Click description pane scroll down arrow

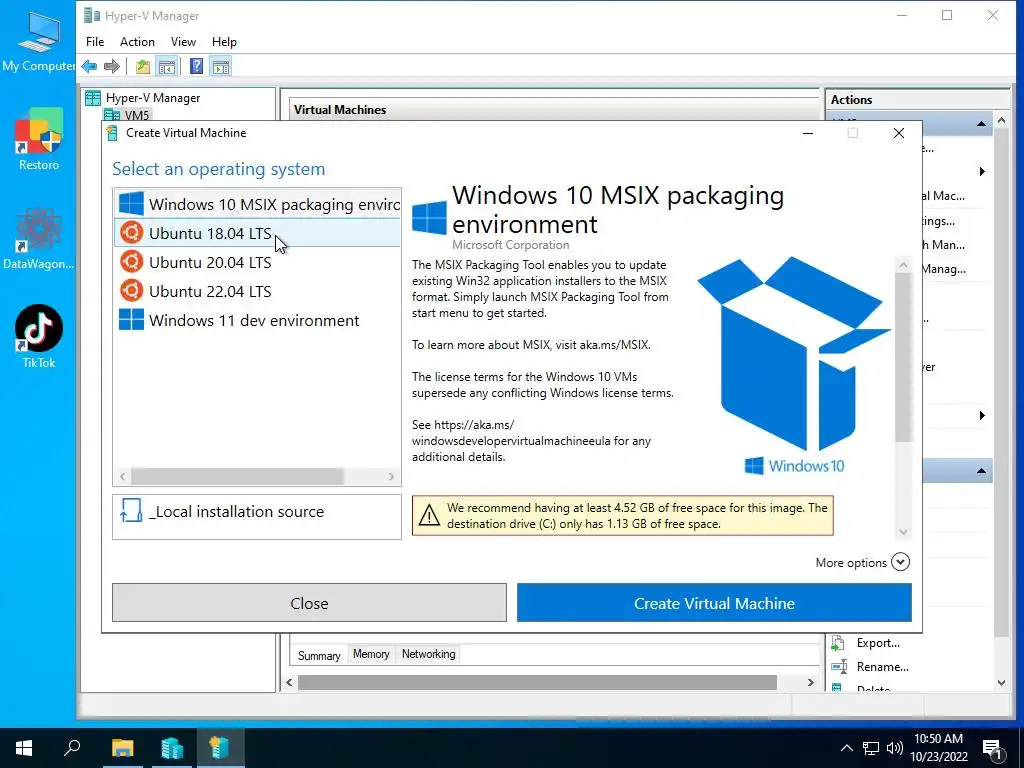pyautogui.click(x=903, y=532)
